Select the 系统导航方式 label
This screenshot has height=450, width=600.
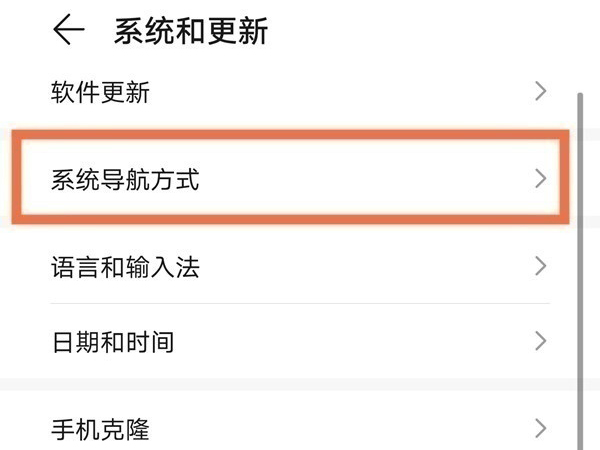(x=125, y=180)
